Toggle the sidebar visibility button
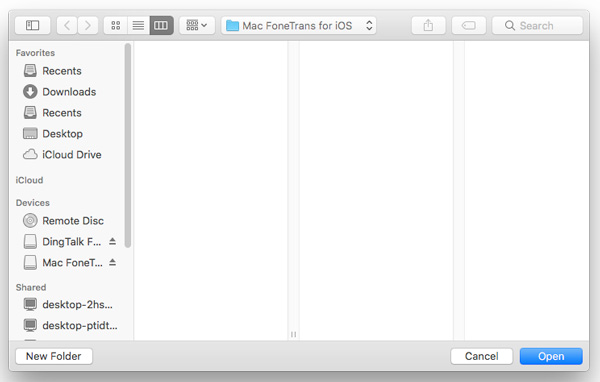 coord(33,26)
